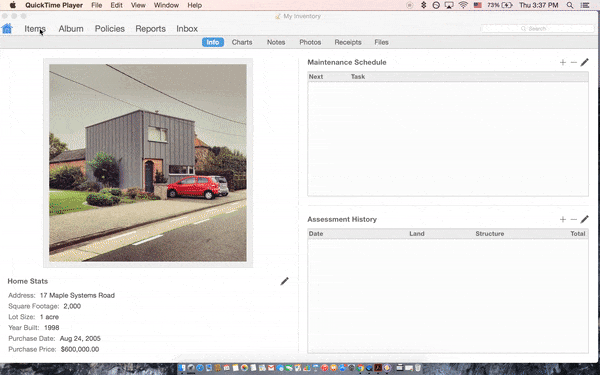Add a new maintenance schedule task
600x375 pixels.
pos(562,62)
